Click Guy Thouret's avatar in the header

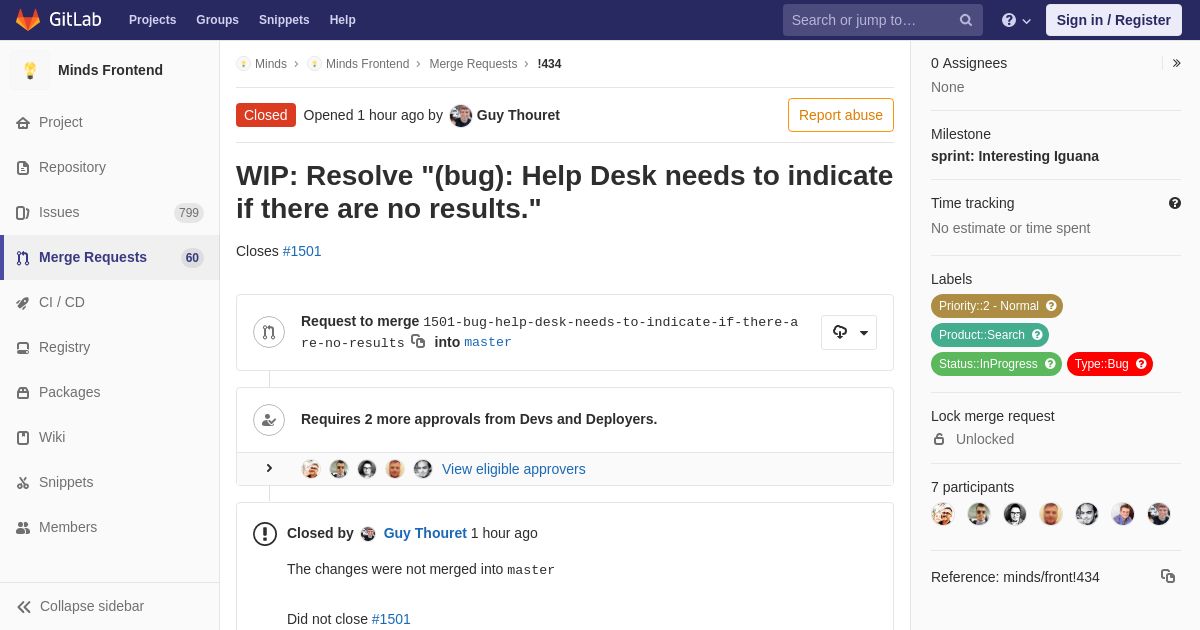click(x=461, y=115)
